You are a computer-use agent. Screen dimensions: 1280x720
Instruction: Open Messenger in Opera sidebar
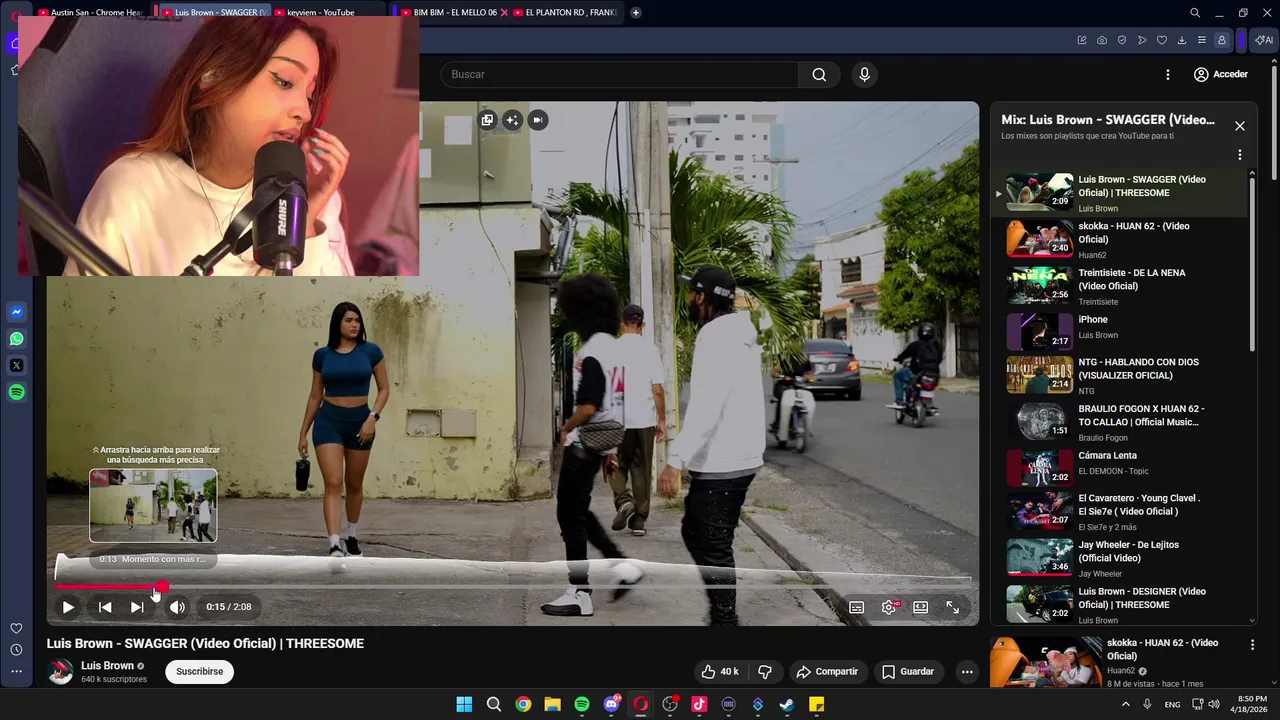coord(16,312)
